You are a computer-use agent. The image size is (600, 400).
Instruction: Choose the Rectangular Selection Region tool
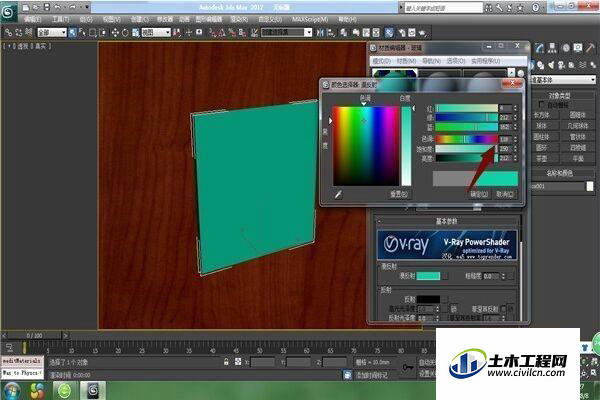[x=93, y=33]
